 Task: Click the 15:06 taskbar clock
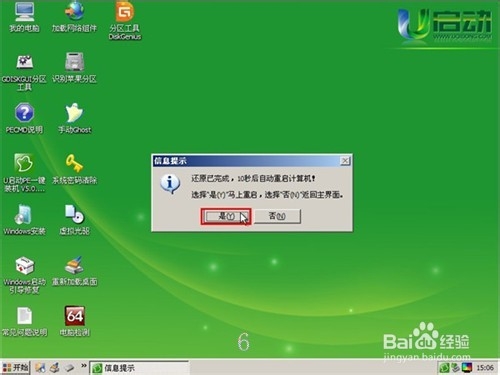pos(485,368)
